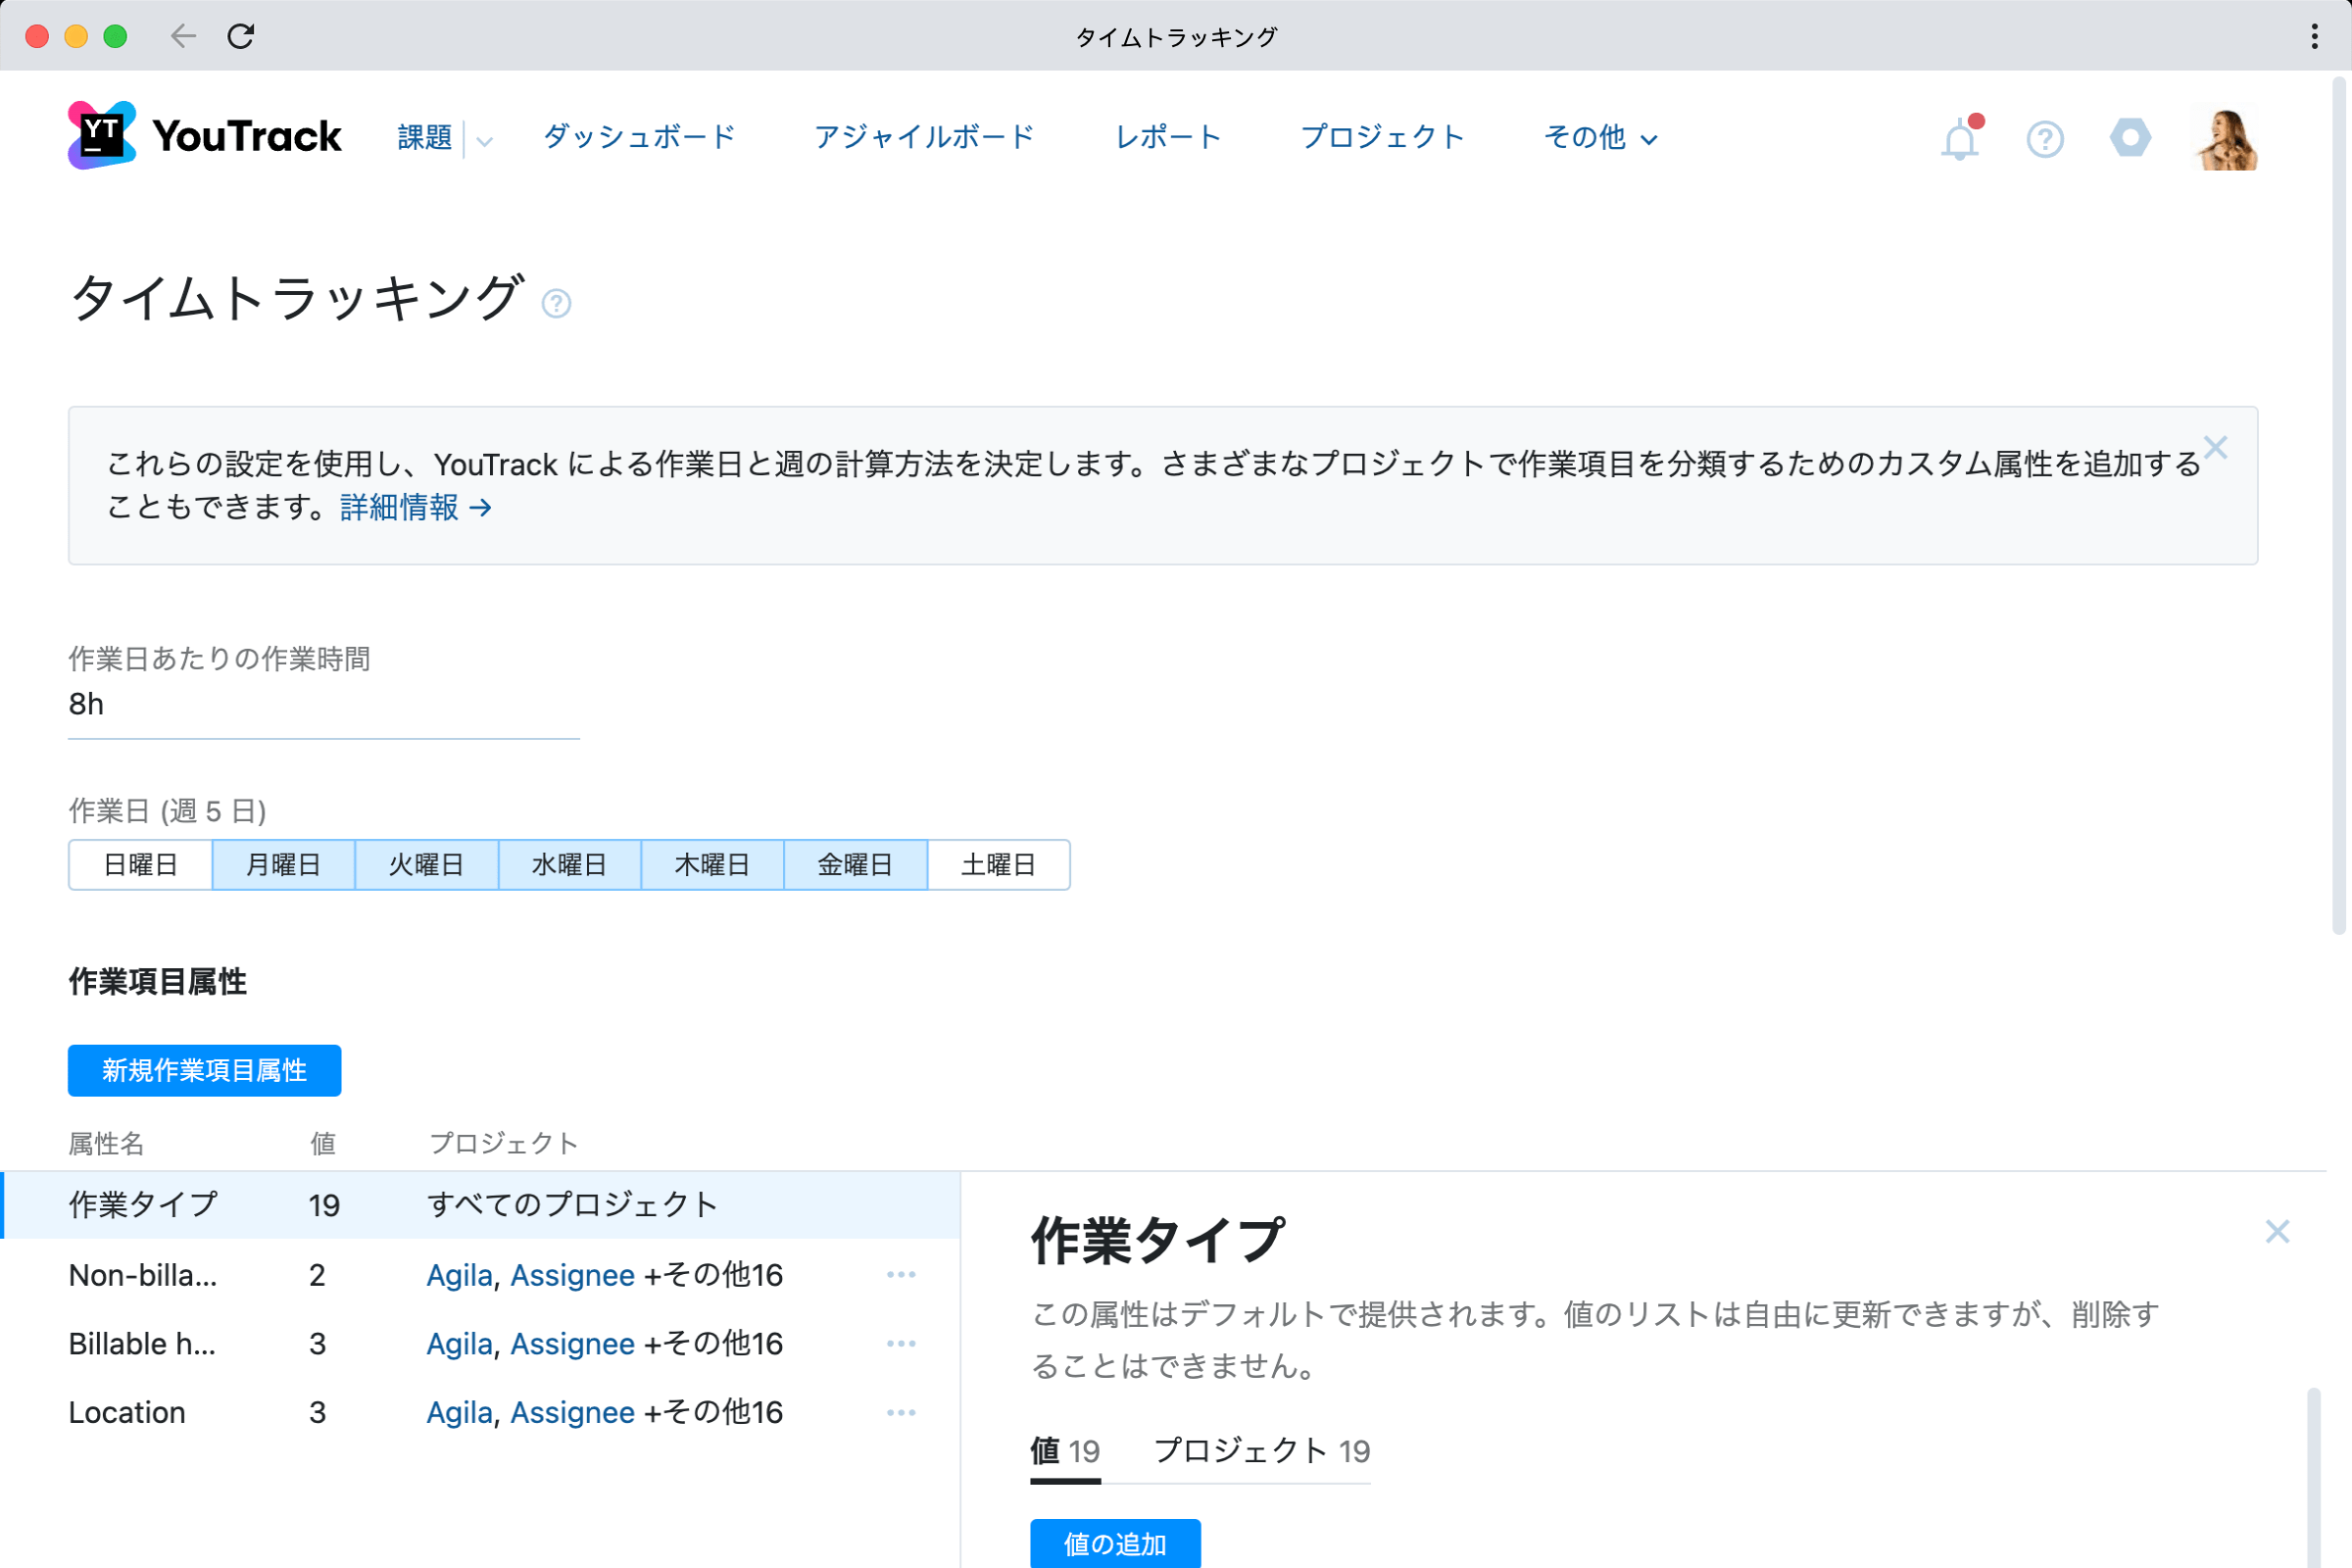This screenshot has height=1568, width=2352.
Task: Go to アジャイルボード in the navigation
Action: (x=925, y=137)
